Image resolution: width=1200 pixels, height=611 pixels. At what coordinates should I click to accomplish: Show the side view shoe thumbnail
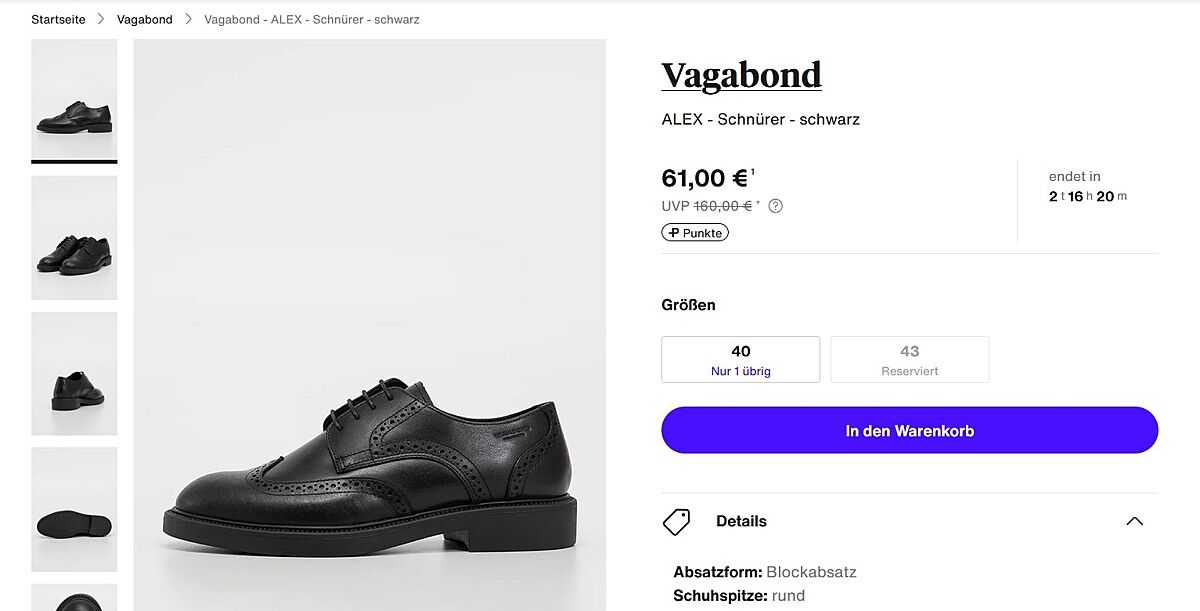point(74,98)
